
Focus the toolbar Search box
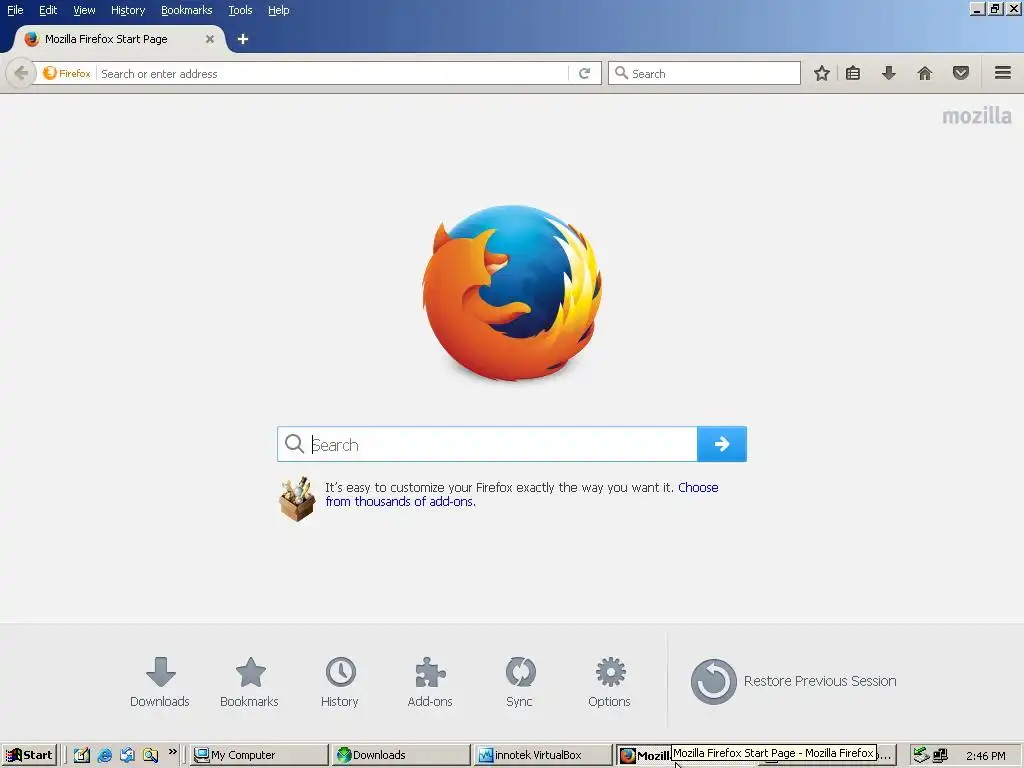point(705,74)
